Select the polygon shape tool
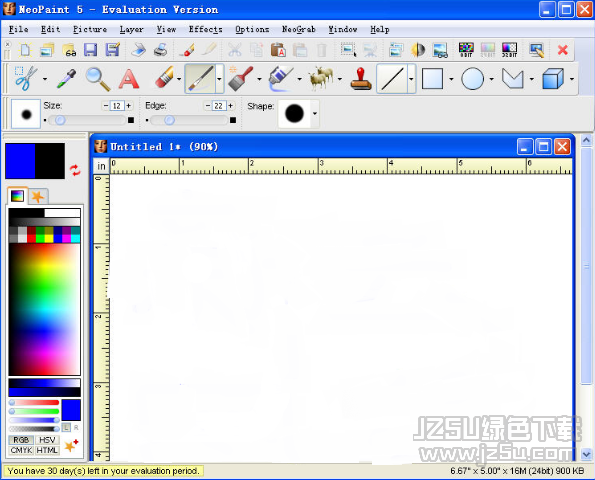The width and height of the screenshot is (595, 480). pos(513,79)
